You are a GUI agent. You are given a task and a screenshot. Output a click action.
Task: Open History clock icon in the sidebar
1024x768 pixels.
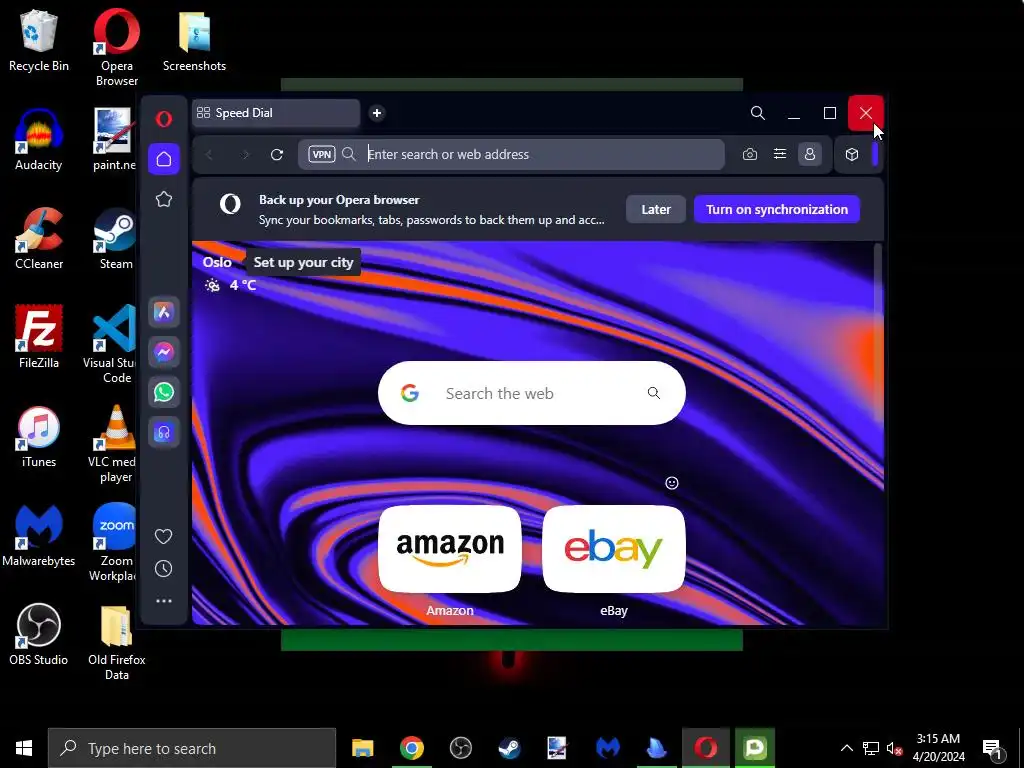coord(164,568)
